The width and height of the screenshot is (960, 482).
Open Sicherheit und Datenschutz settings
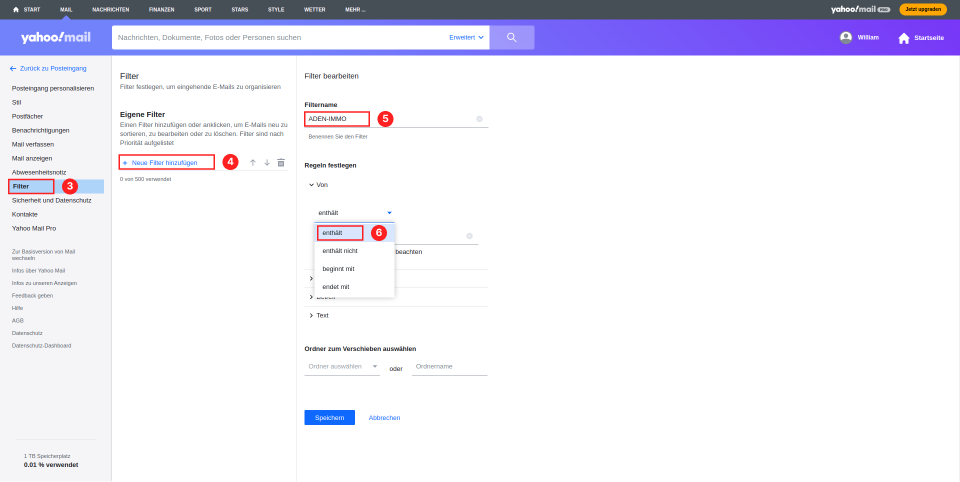[51, 200]
